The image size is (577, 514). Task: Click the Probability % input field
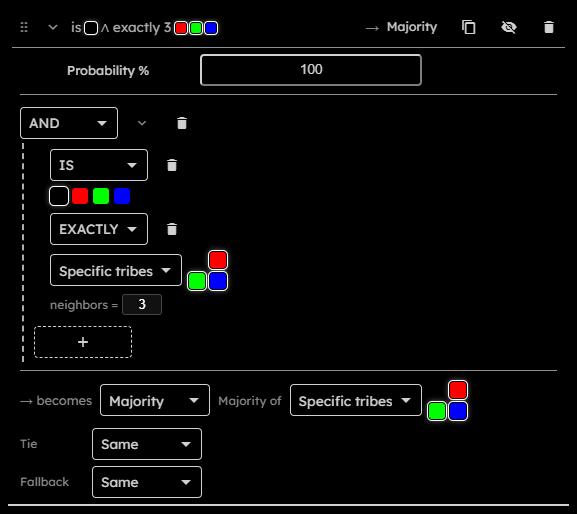311,70
